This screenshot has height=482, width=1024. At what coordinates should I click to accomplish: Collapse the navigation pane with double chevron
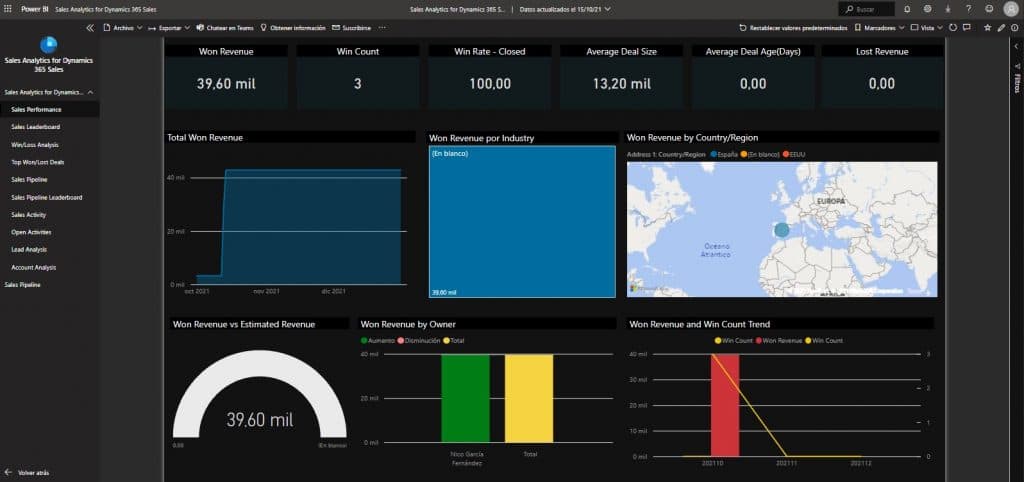tap(90, 28)
